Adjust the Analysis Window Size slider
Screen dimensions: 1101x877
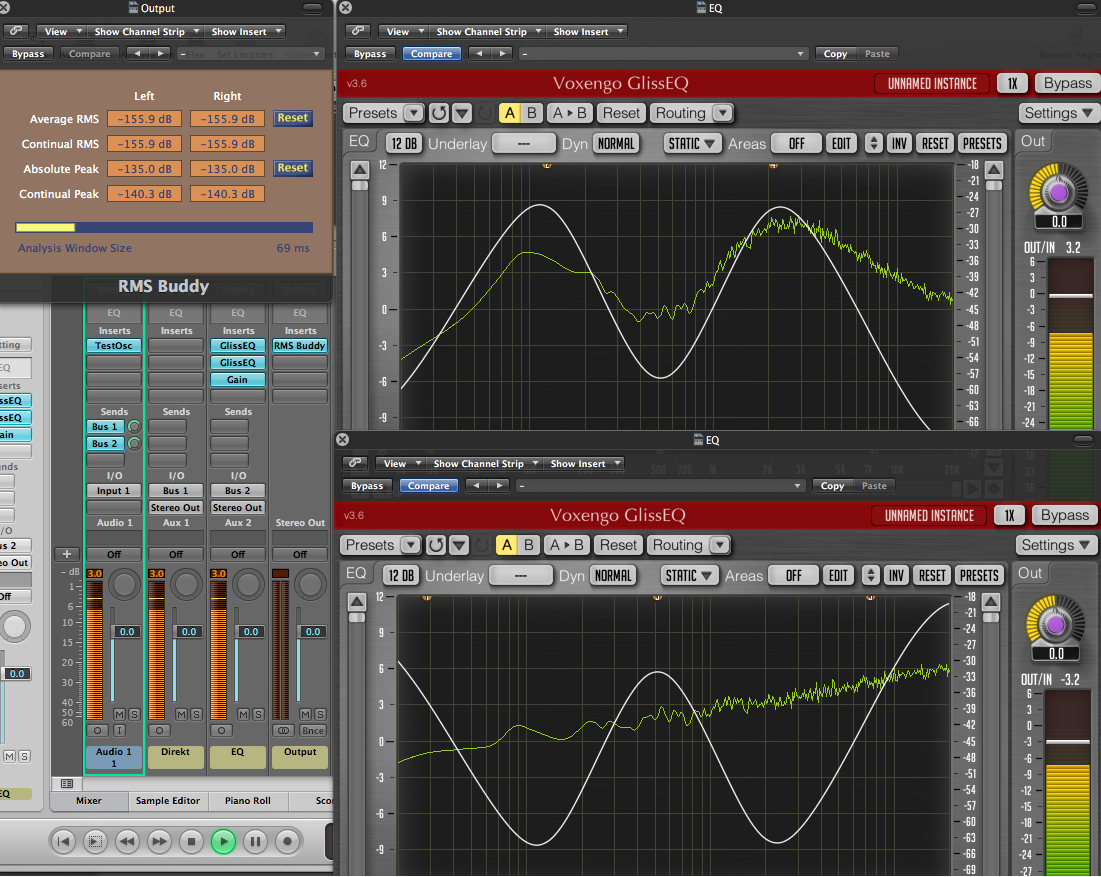coord(164,228)
